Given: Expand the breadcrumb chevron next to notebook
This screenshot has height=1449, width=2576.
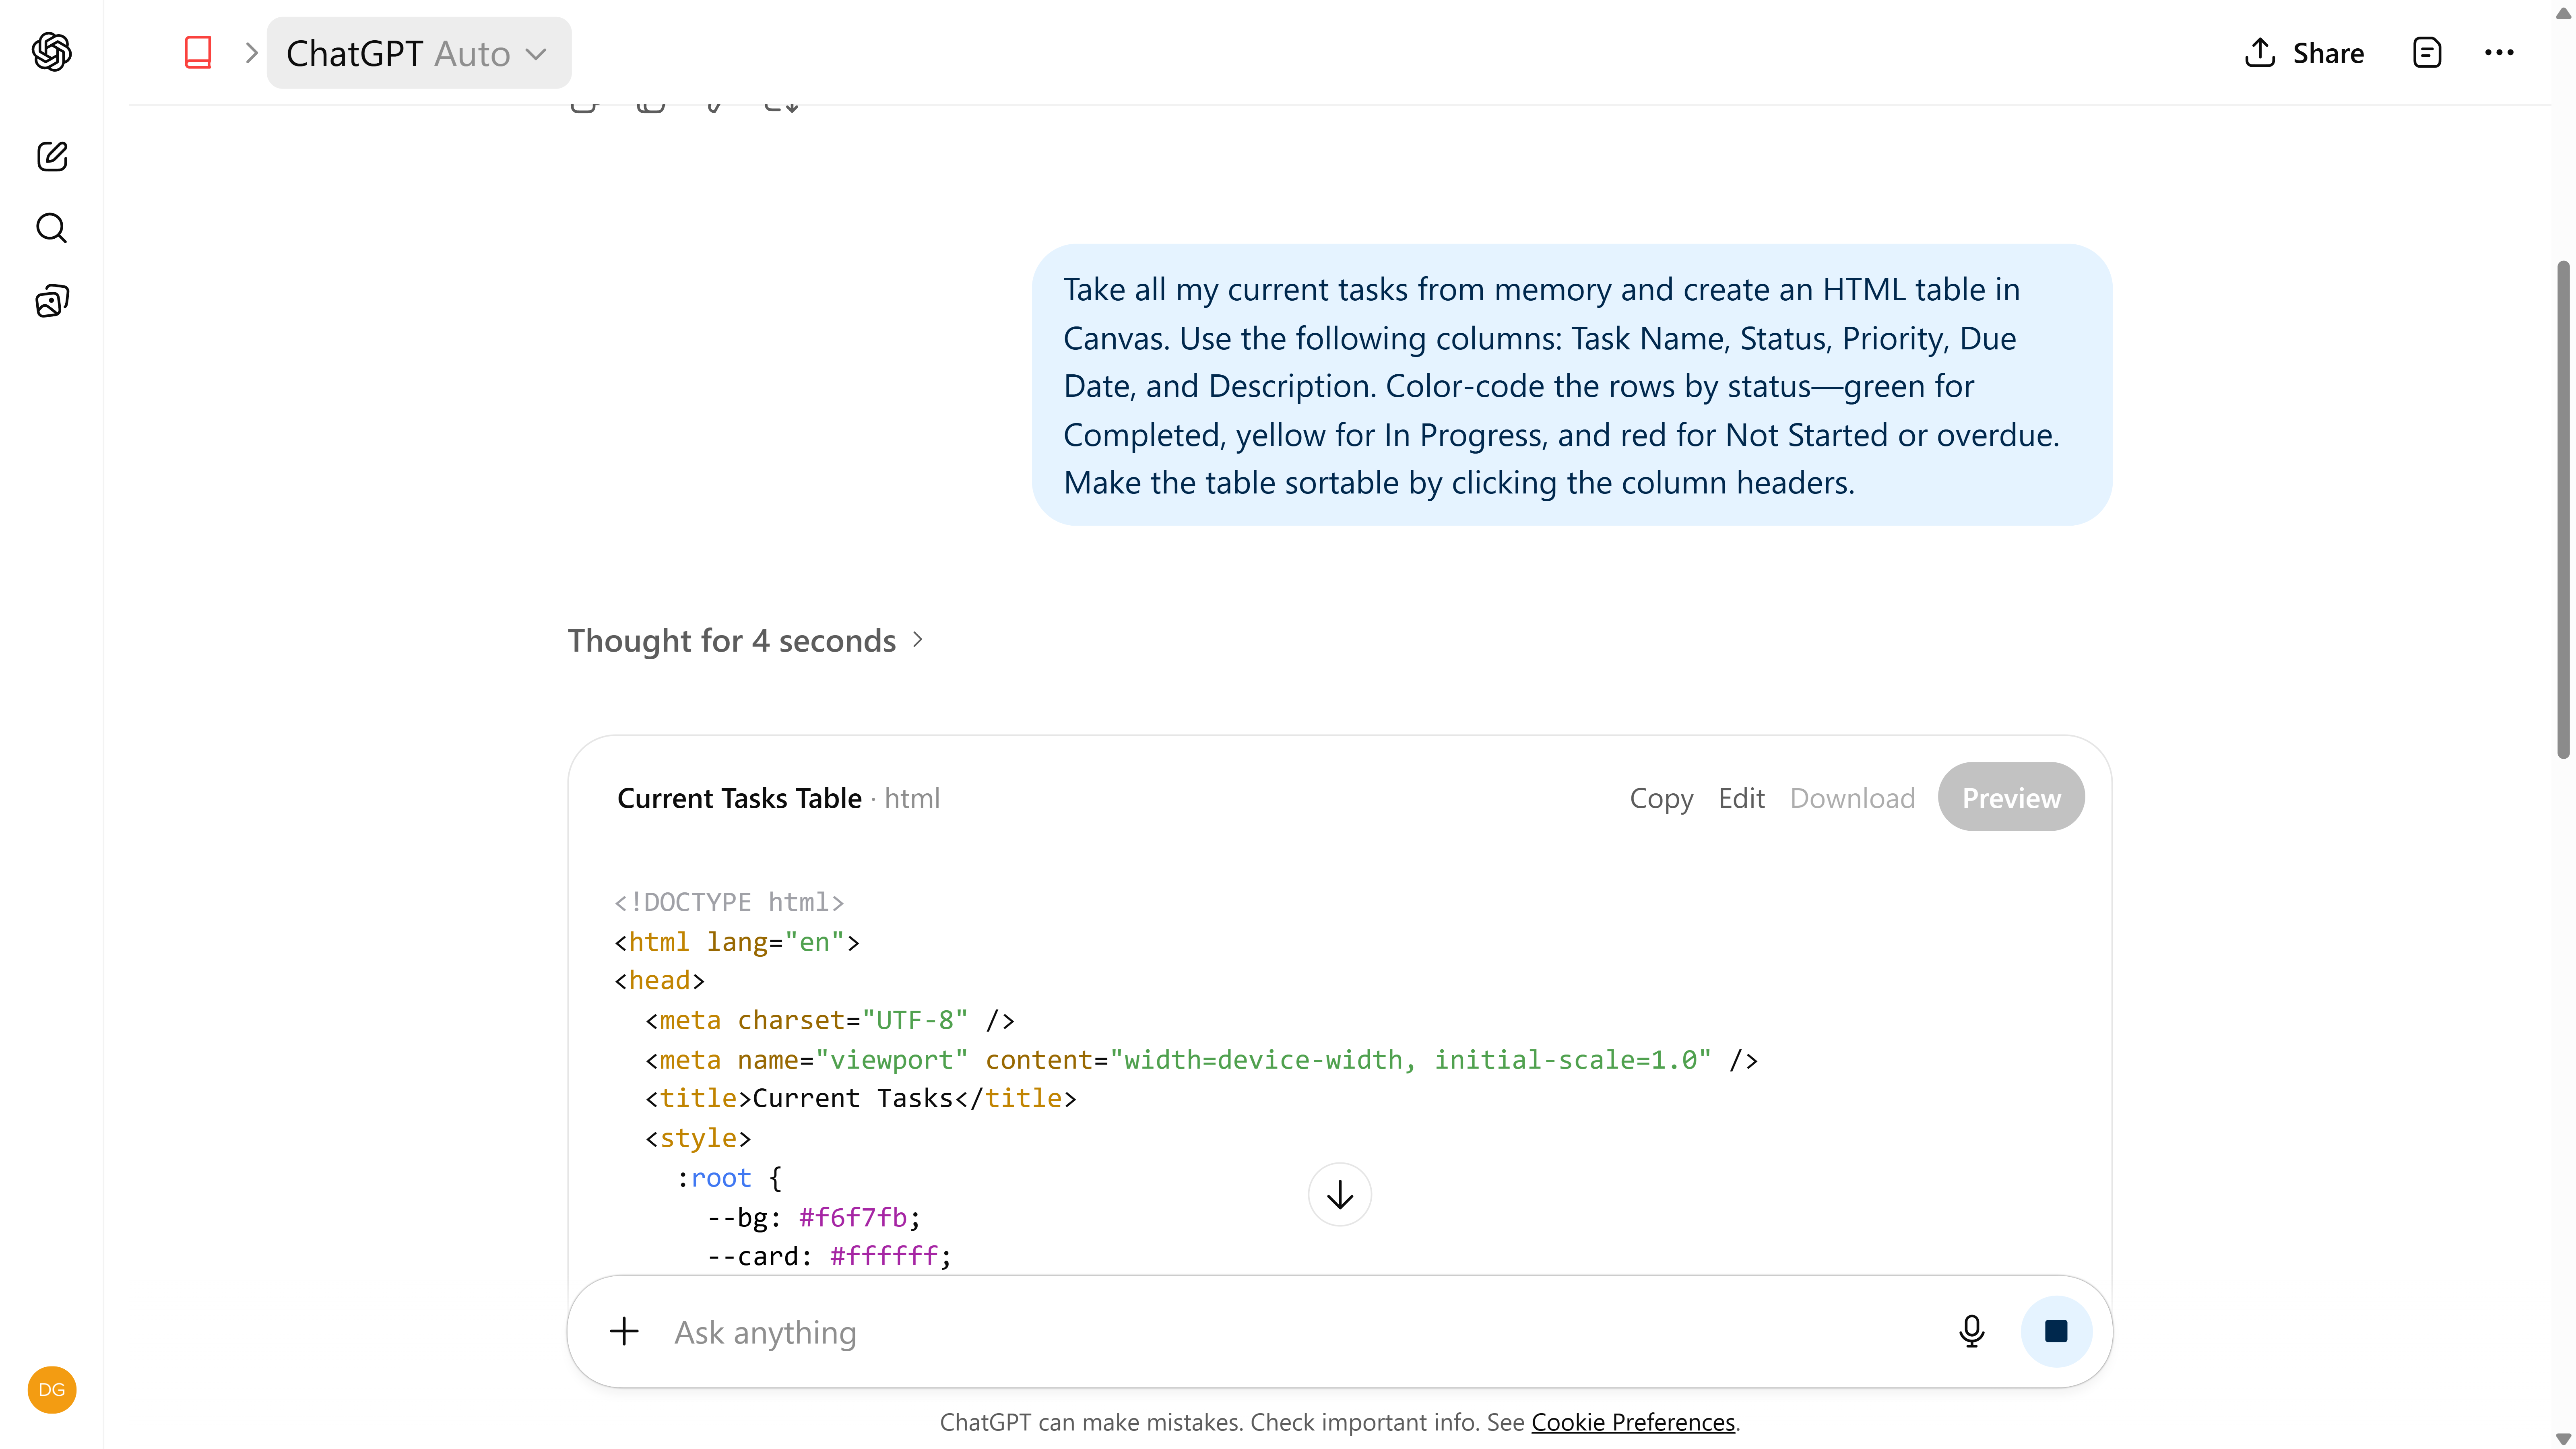Looking at the screenshot, I should coord(252,53).
